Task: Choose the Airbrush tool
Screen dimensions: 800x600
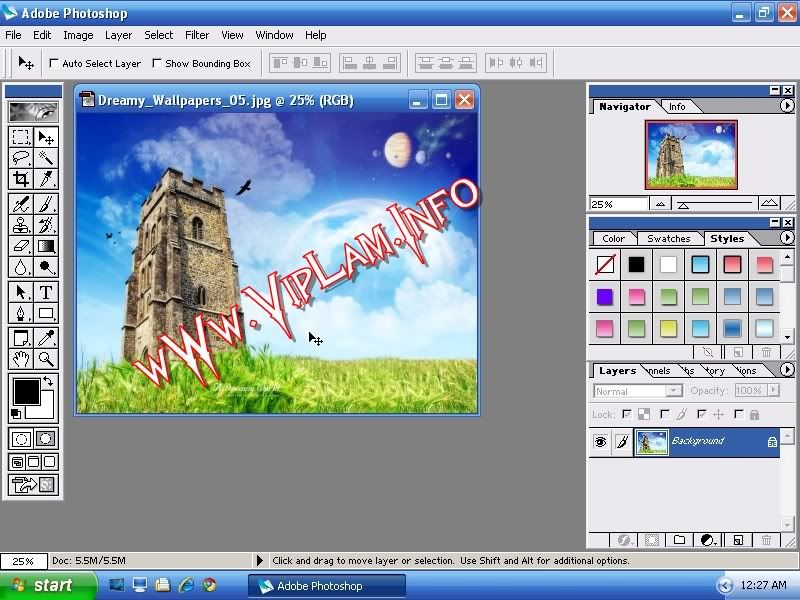Action: 21,204
